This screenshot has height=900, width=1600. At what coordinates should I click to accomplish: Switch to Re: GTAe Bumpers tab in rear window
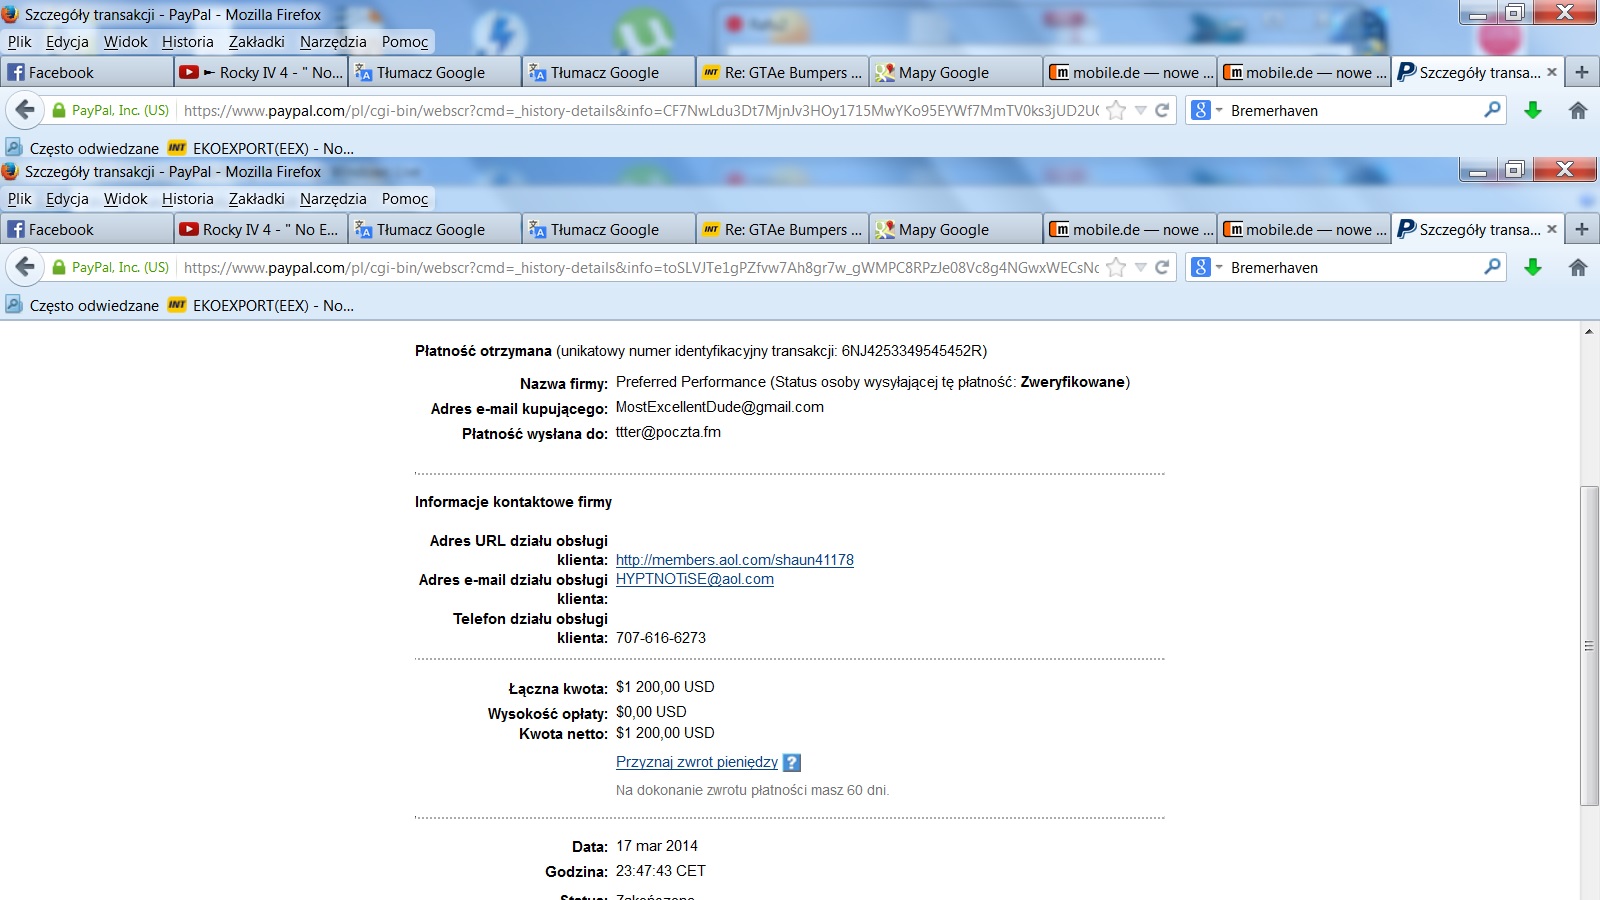click(x=782, y=72)
